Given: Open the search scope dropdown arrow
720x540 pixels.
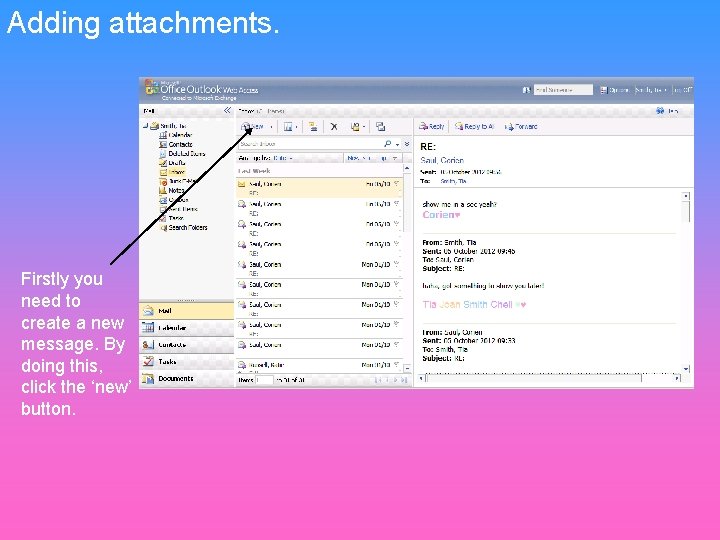Looking at the screenshot, I should point(397,145).
